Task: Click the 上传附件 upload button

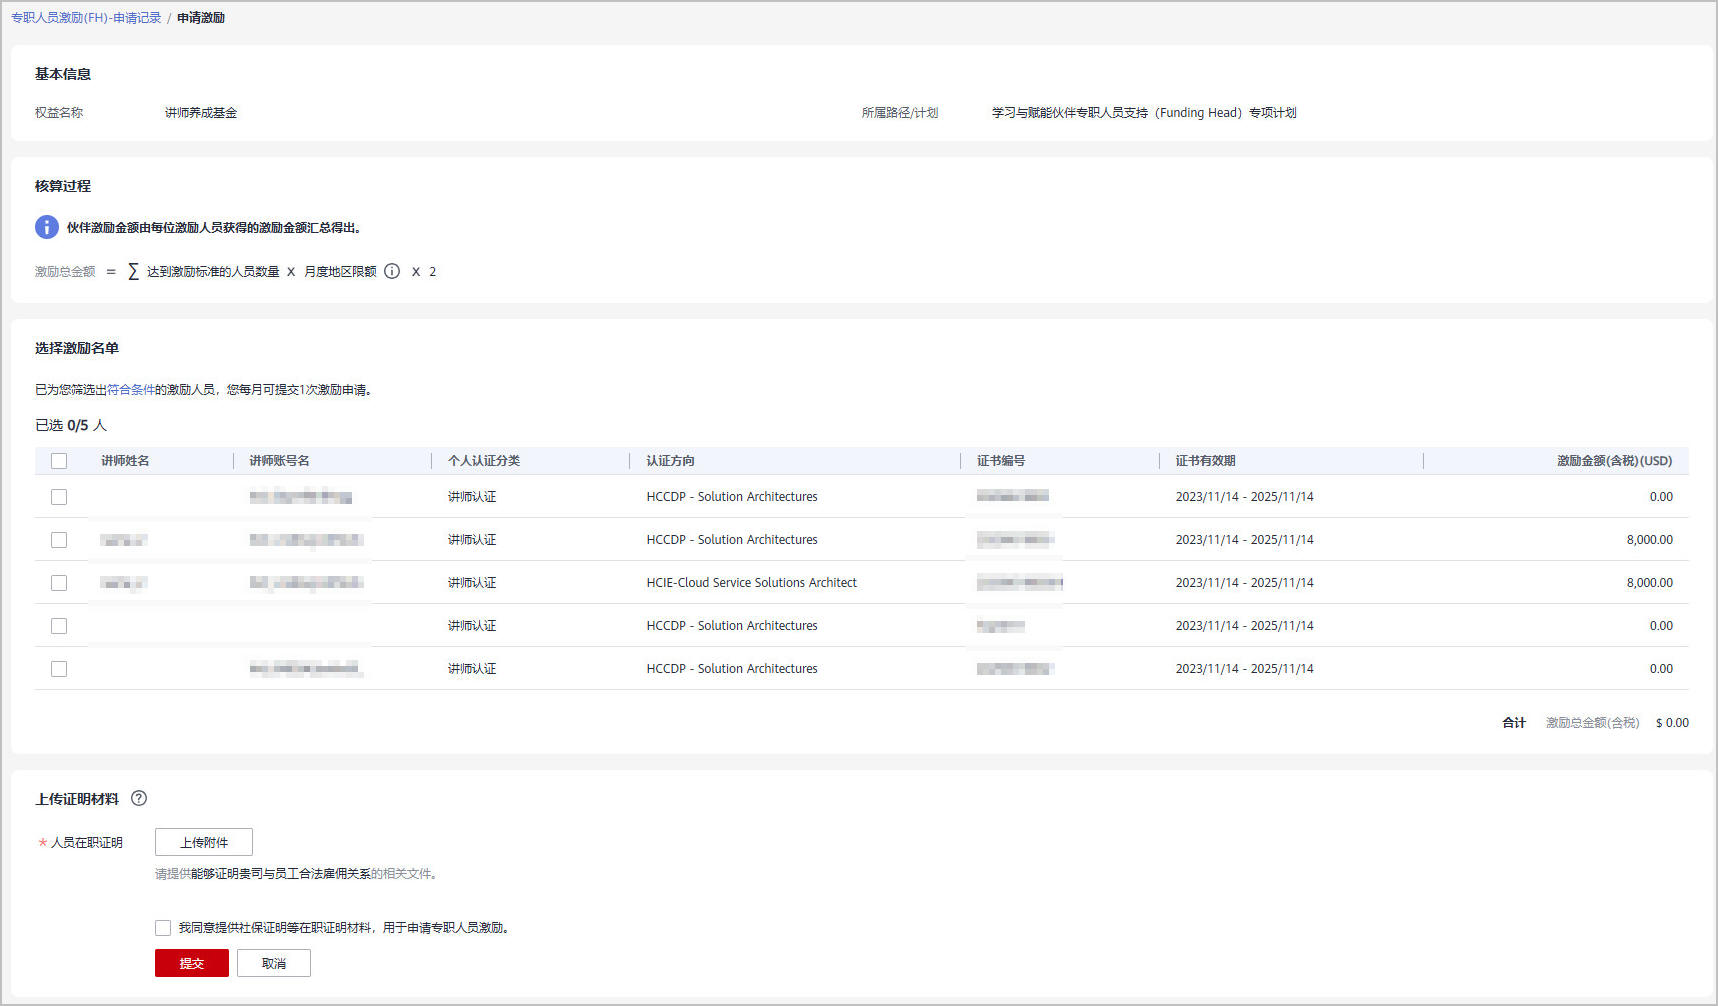Action: tap(204, 842)
